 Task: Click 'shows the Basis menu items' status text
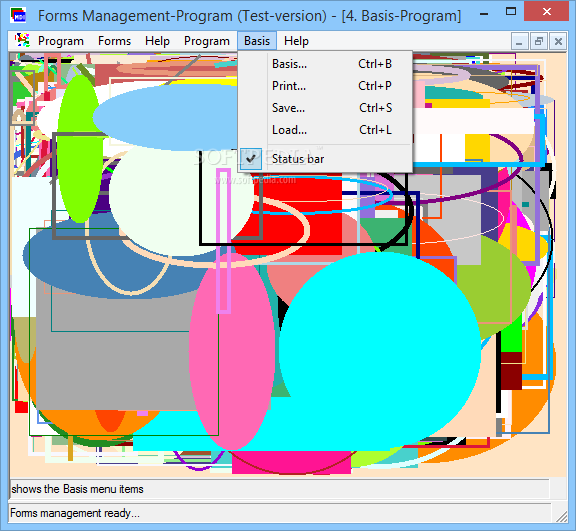pos(77,489)
